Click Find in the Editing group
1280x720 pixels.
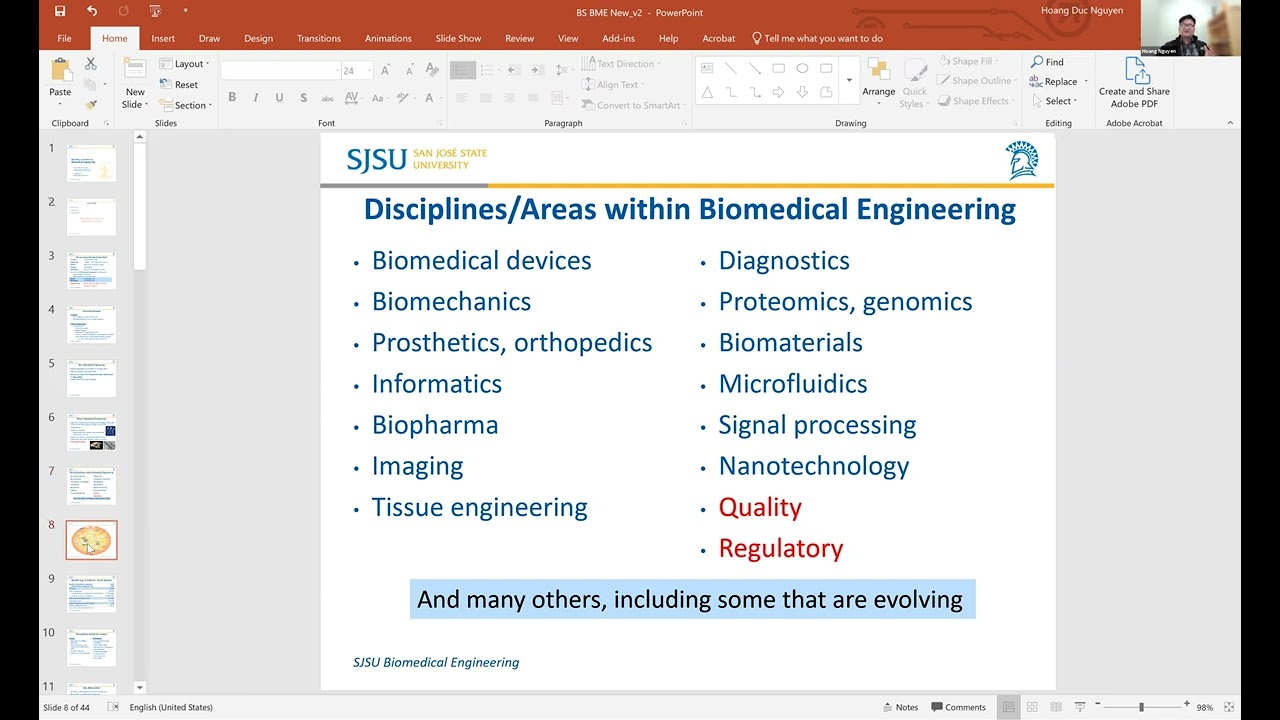click(1047, 62)
